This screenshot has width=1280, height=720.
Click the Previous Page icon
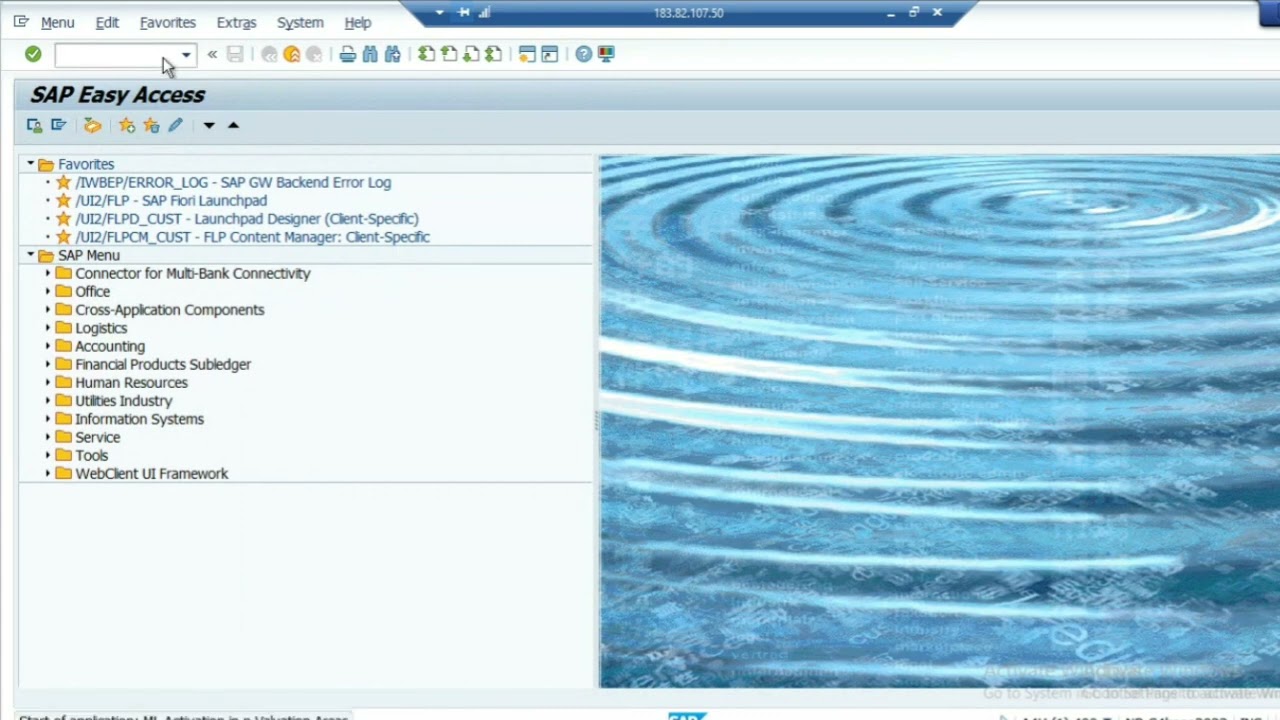click(449, 54)
